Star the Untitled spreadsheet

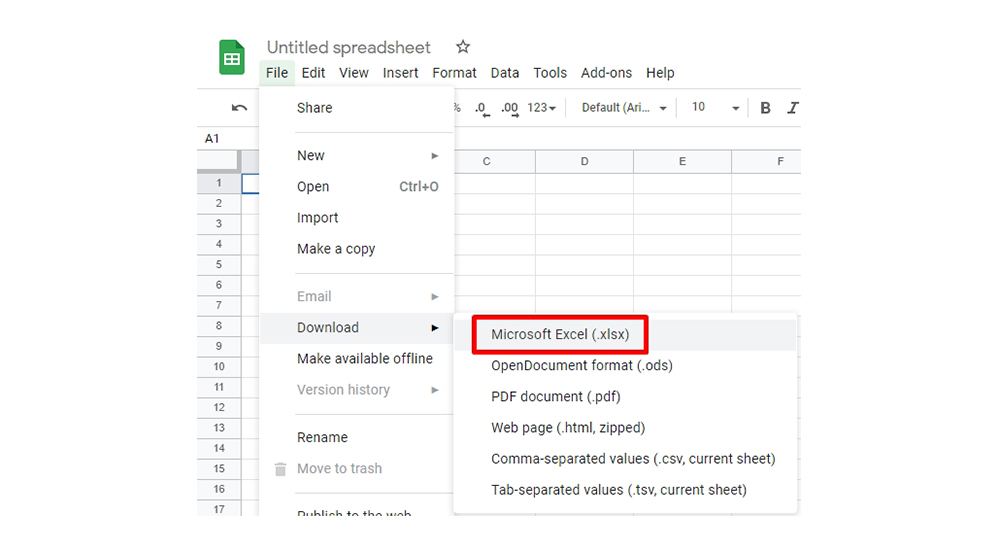pyautogui.click(x=463, y=47)
